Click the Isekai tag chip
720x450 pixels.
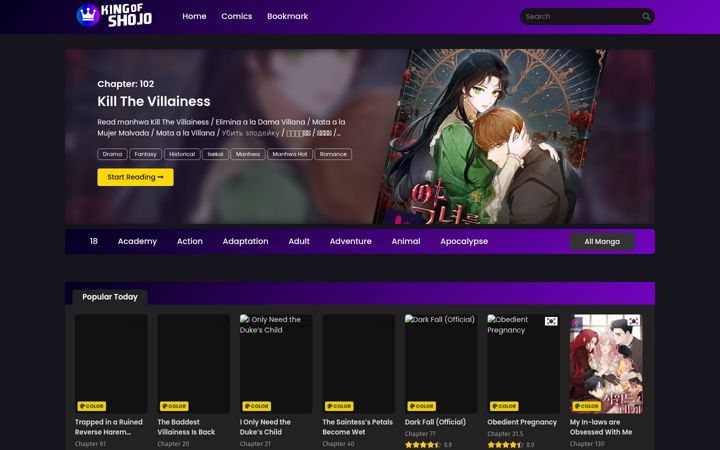215,154
